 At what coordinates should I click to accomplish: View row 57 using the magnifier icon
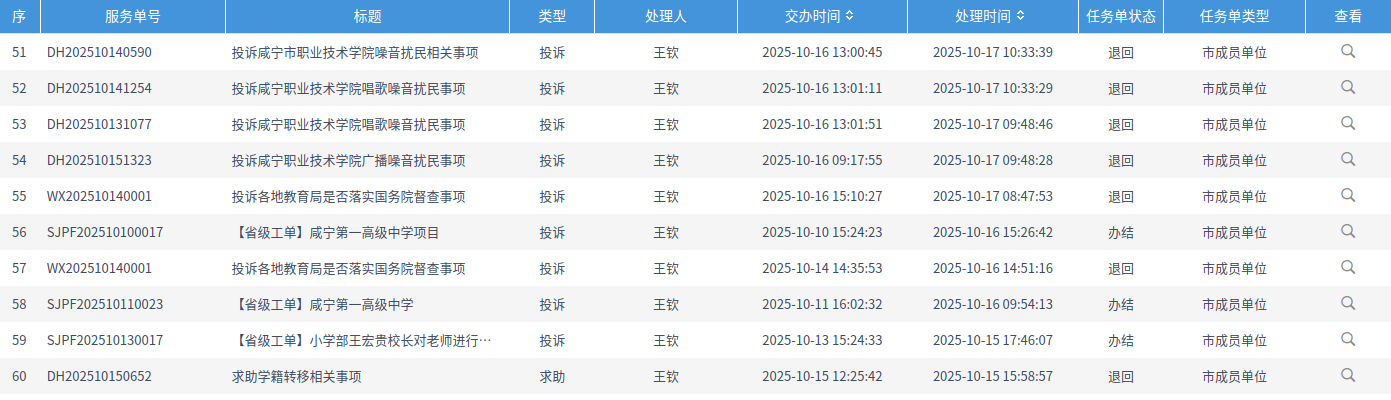pyautogui.click(x=1348, y=268)
